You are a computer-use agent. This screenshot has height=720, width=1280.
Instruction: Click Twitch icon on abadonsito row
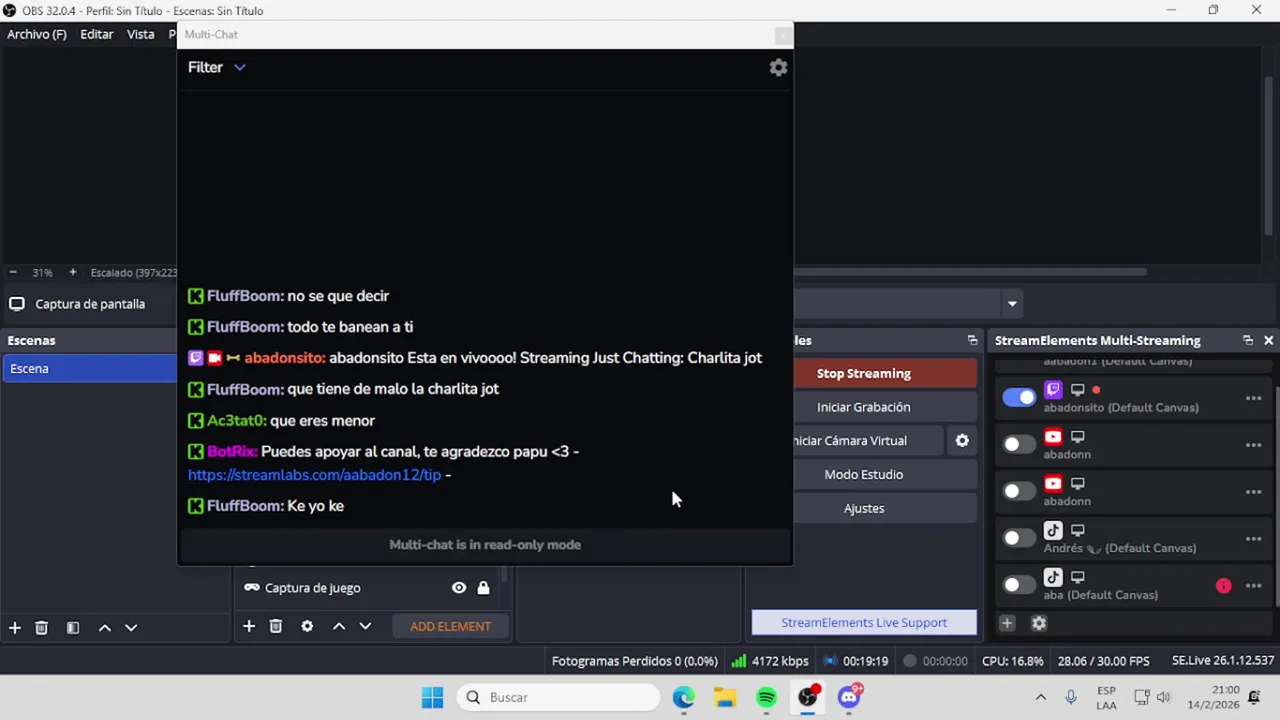pos(1053,389)
